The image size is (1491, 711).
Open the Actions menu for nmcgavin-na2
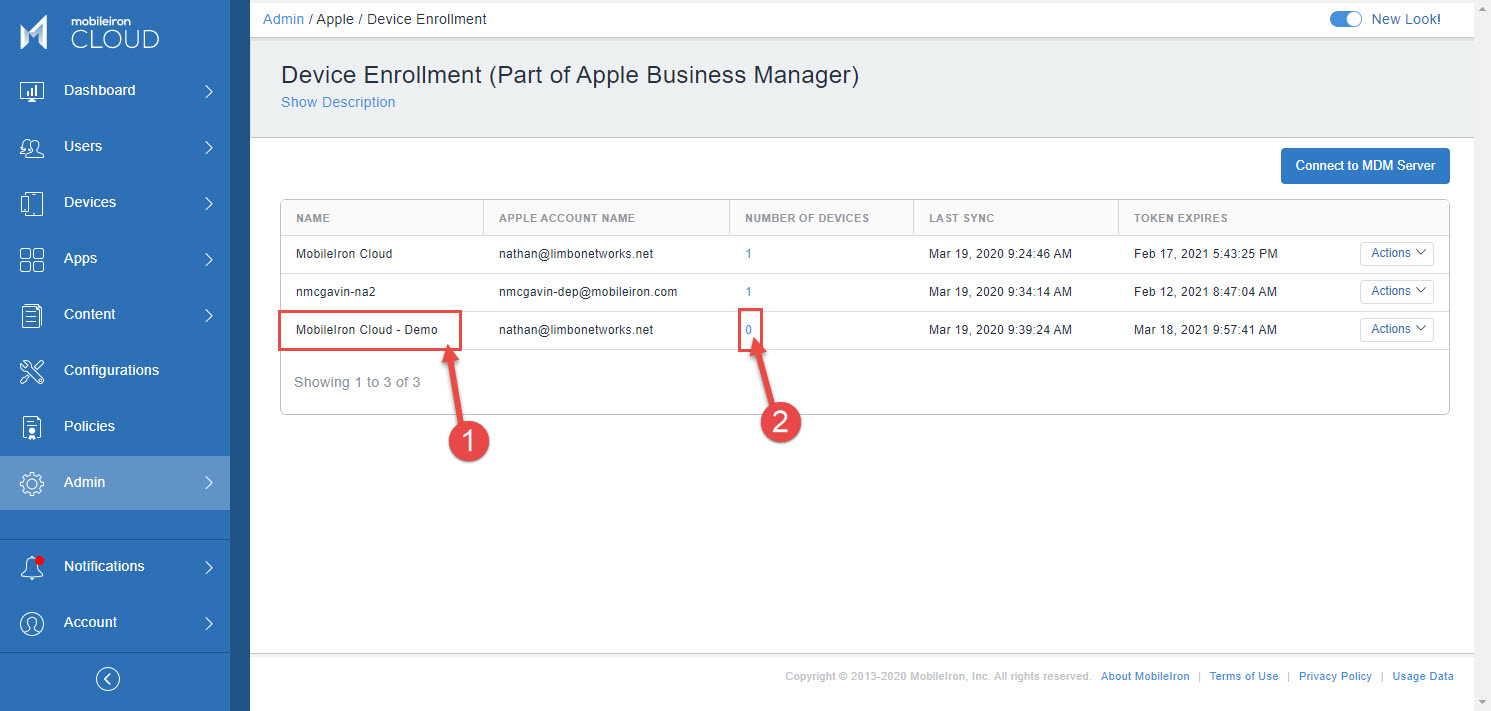1396,291
